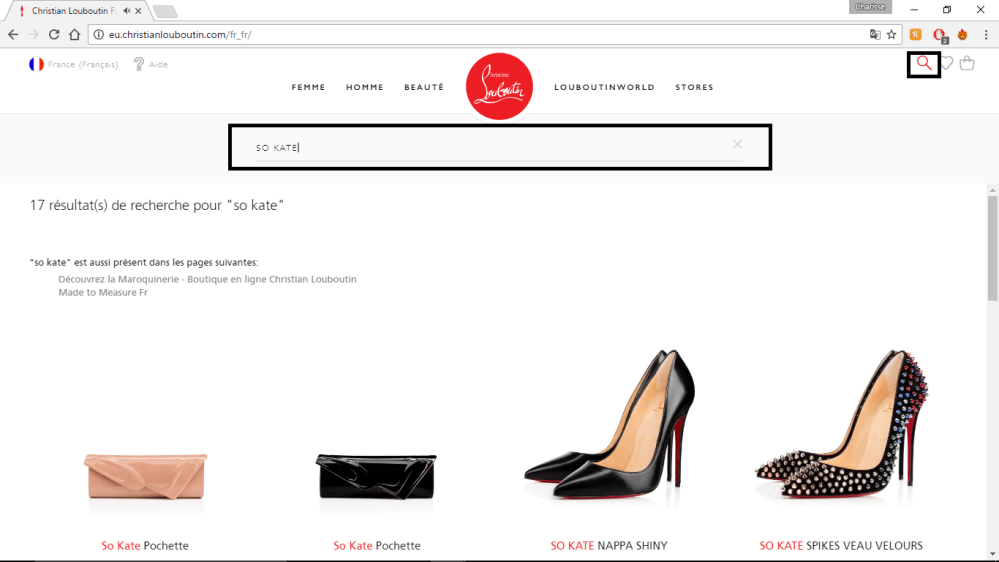999x562 pixels.
Task: Open the LOUBOUTINWORLD menu
Action: [x=604, y=87]
